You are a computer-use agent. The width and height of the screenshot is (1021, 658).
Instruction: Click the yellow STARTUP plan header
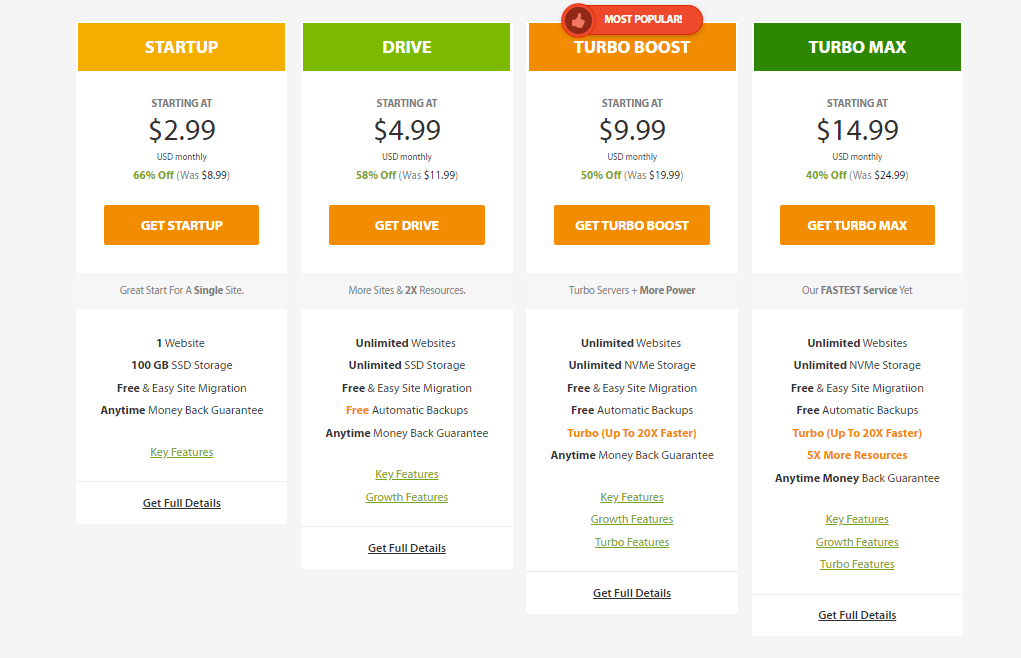coord(182,47)
